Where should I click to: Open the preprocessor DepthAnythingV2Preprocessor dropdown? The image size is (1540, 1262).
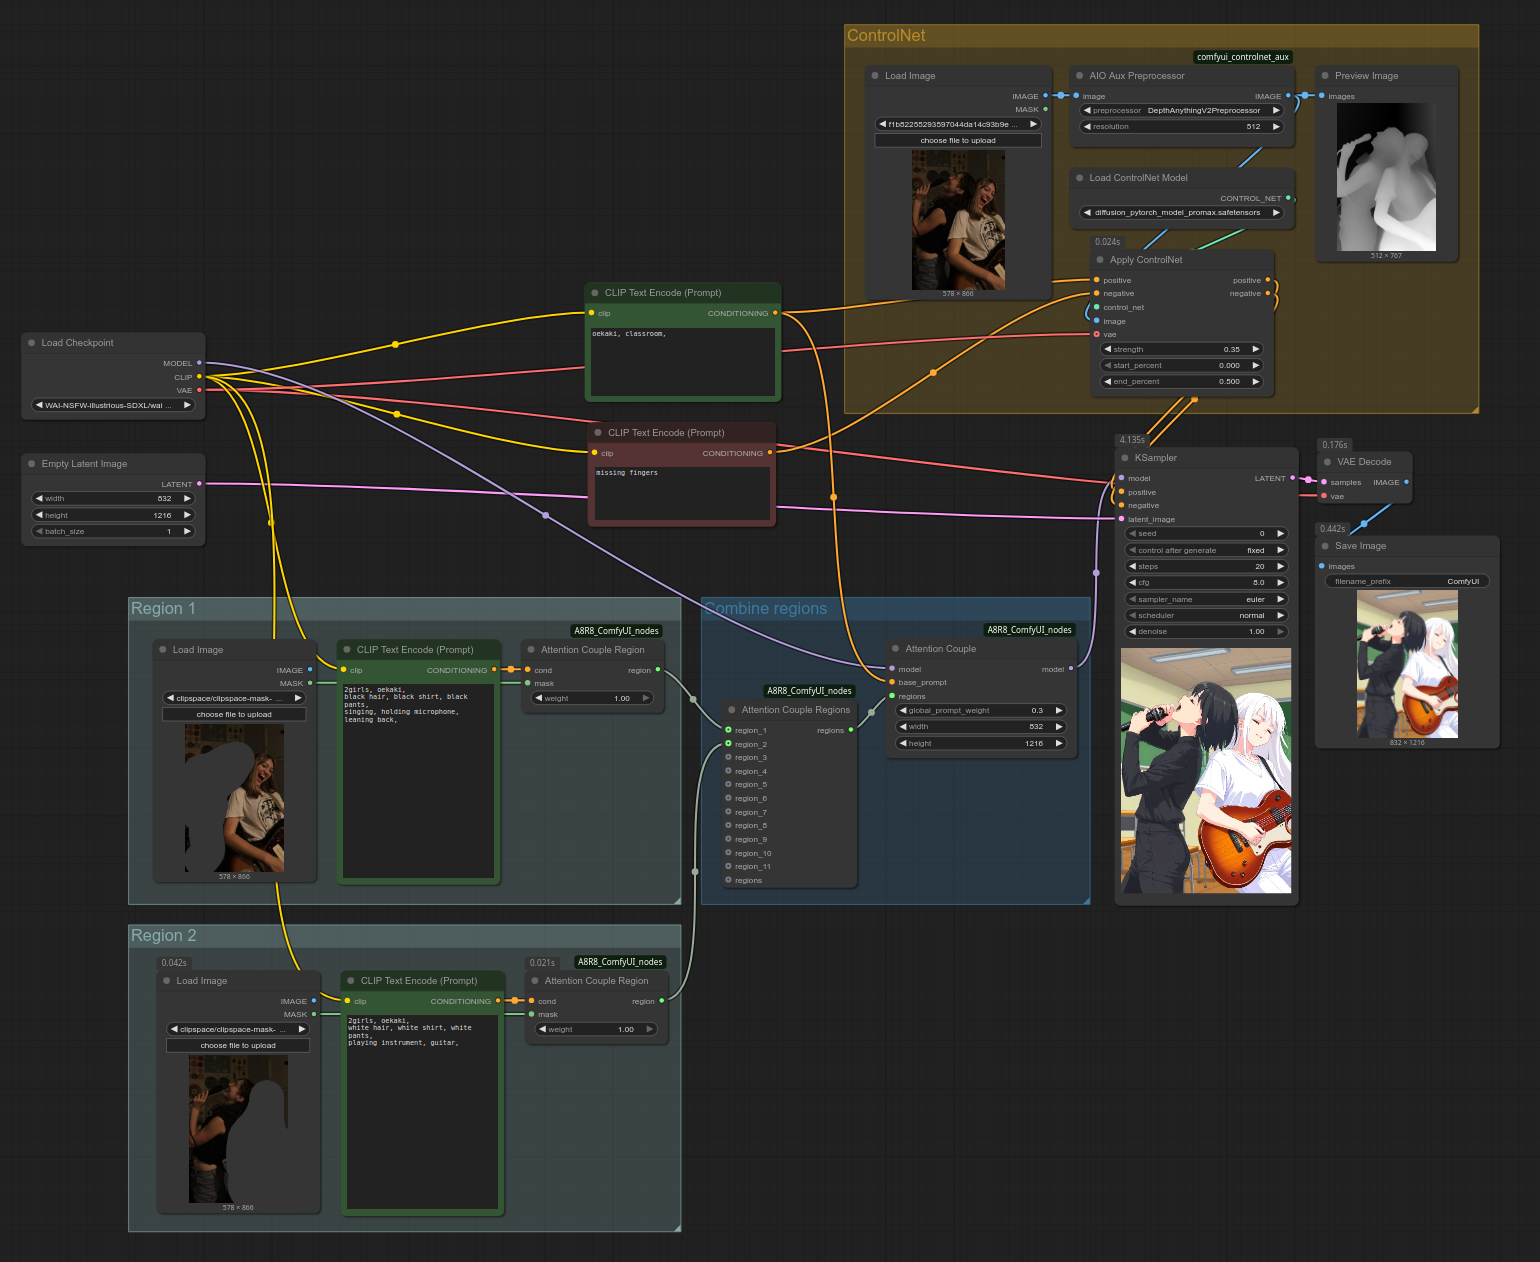click(1181, 111)
